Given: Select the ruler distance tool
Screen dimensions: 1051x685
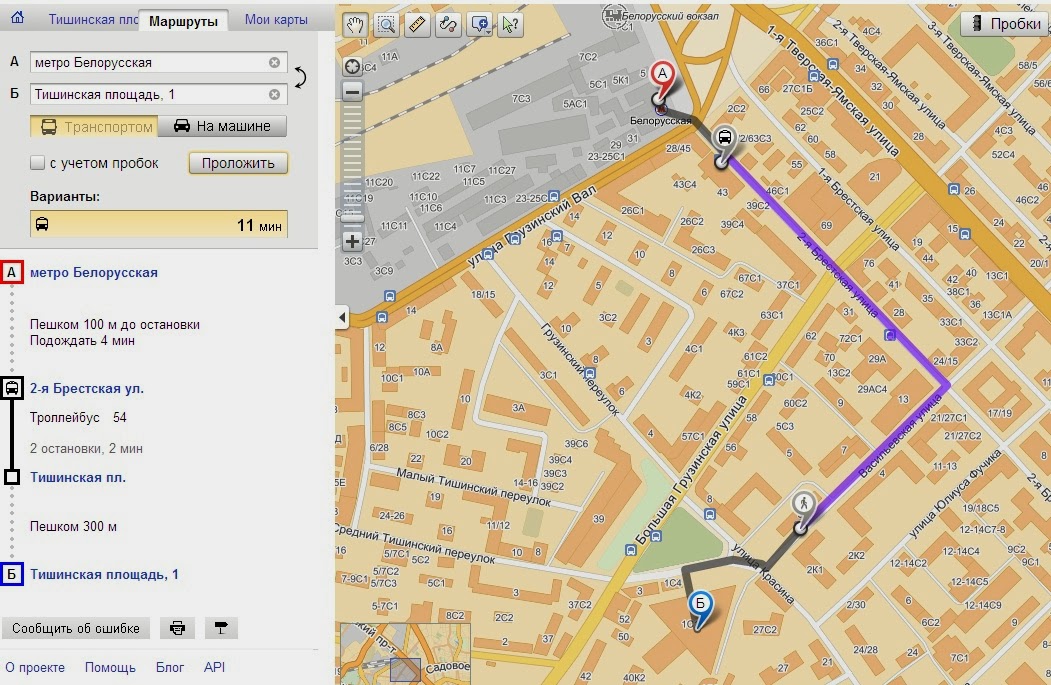Looking at the screenshot, I should (x=417, y=25).
